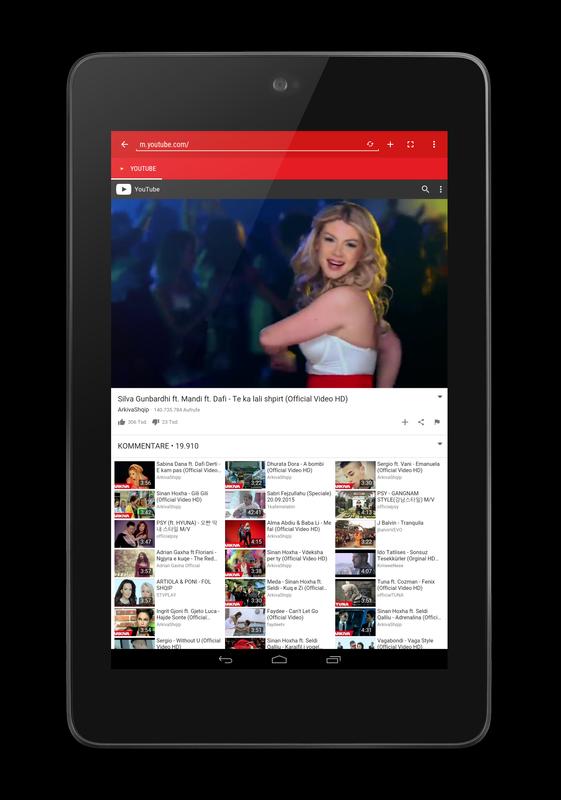The height and width of the screenshot is (800, 561).
Task: Open Sinan Hoxha - Gili Gili video
Action: tap(183, 497)
